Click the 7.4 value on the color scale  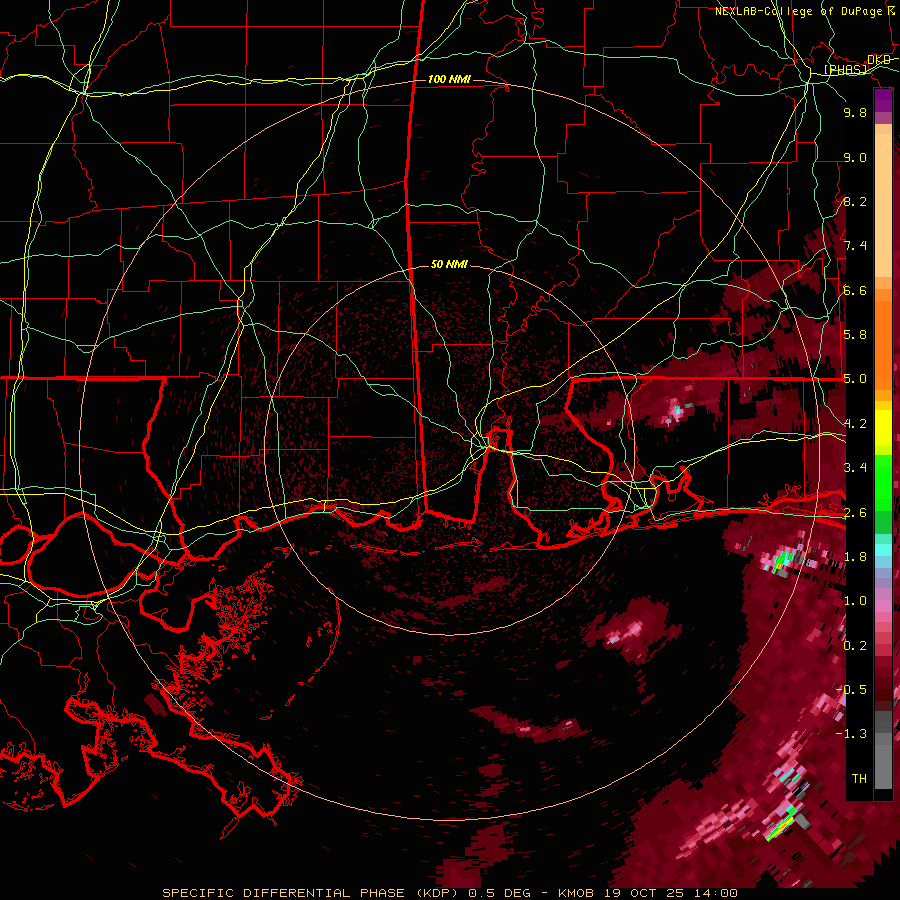pyautogui.click(x=855, y=246)
